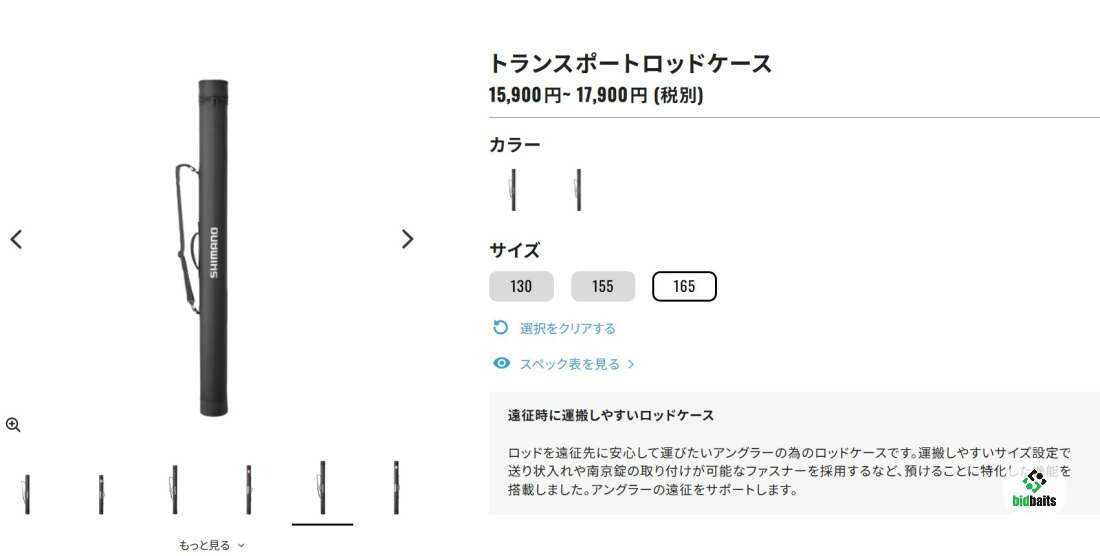Choose the second color swatch
The width and height of the screenshot is (1100, 556).
click(578, 189)
